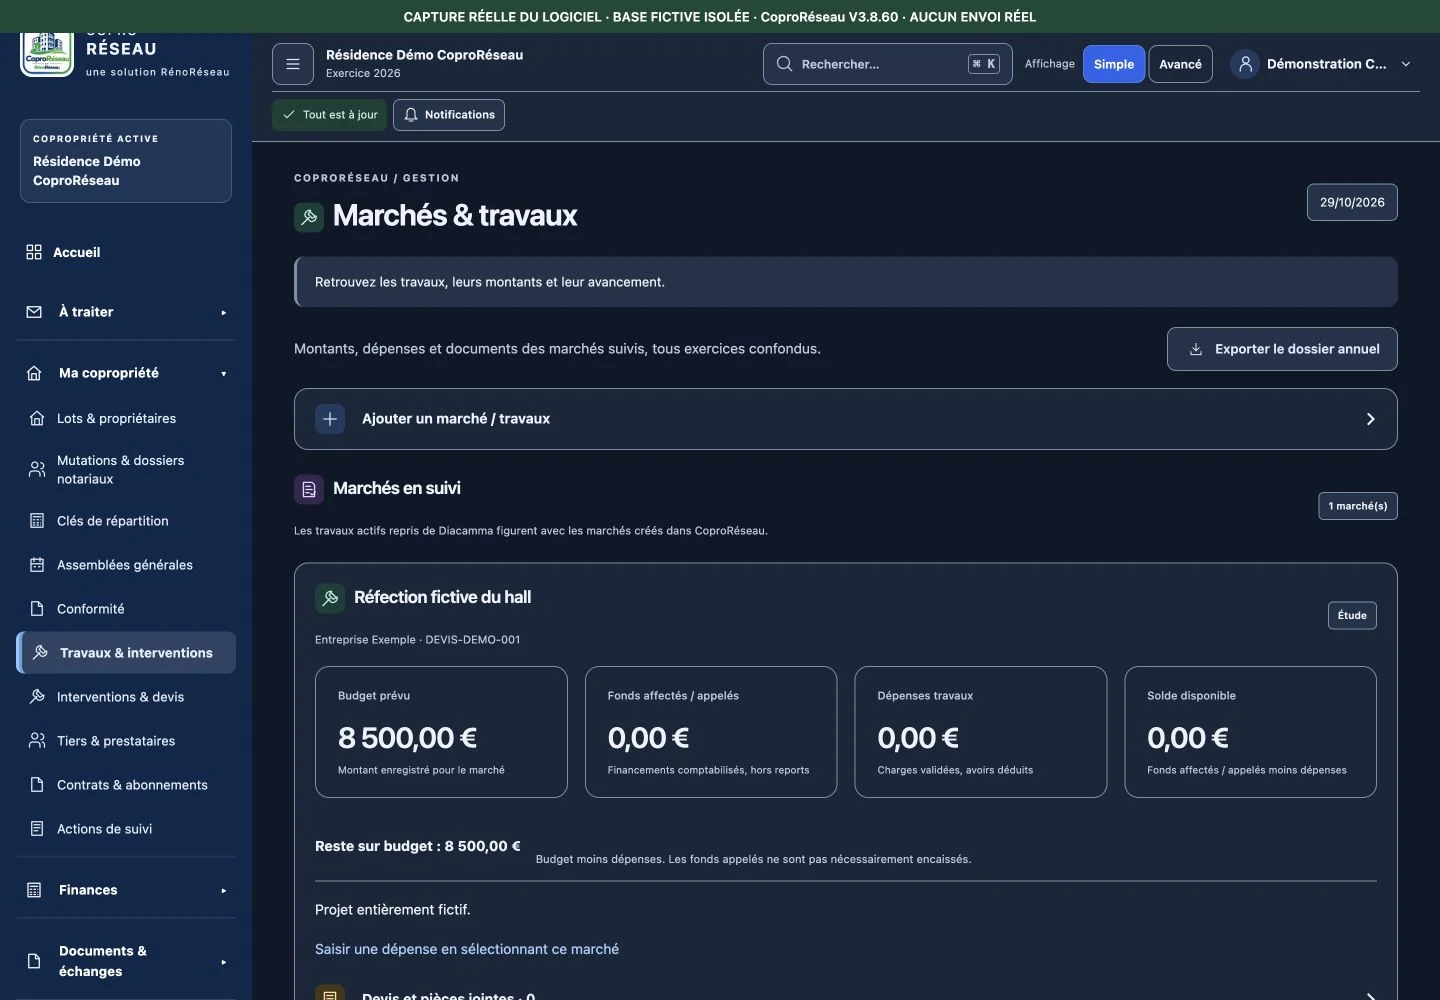The width and height of the screenshot is (1440, 1000).
Task: Expand the À traiter sidebar section
Action: pos(126,312)
